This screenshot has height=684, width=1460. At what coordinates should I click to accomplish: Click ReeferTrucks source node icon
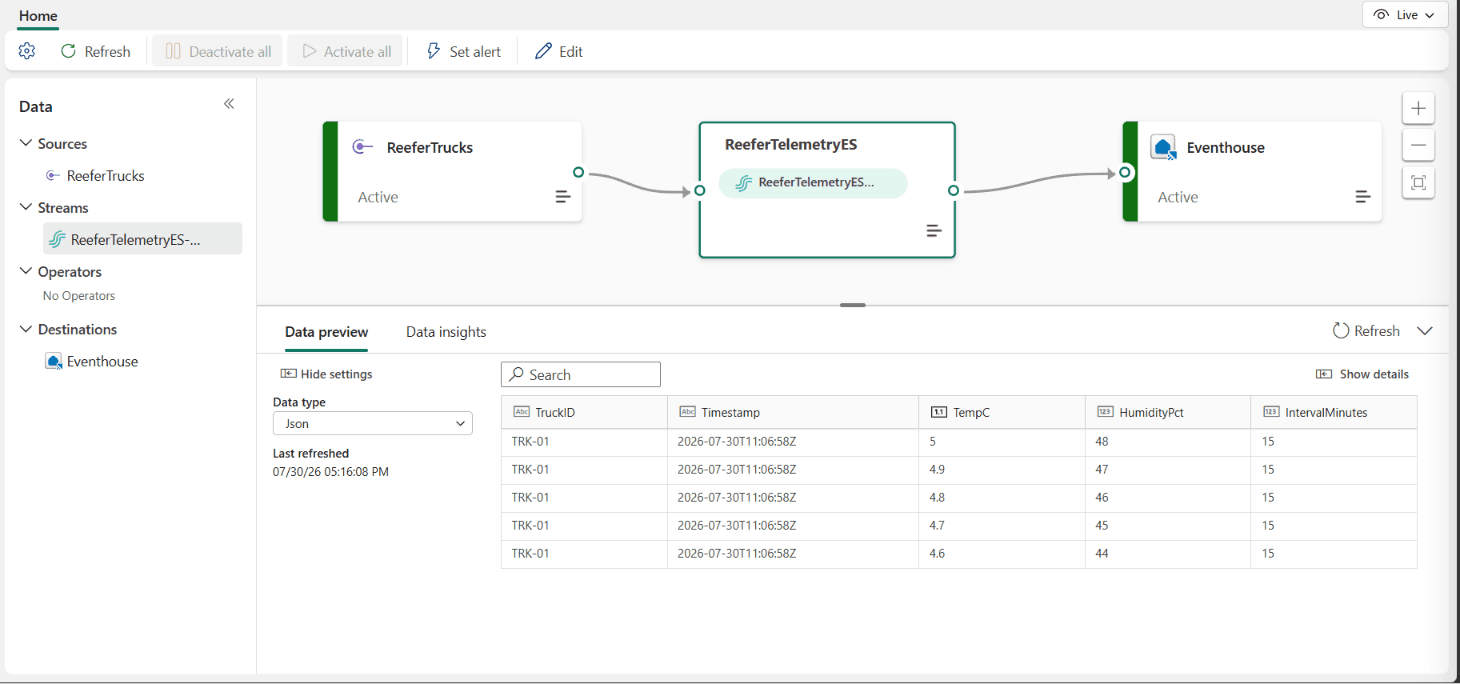tap(362, 147)
